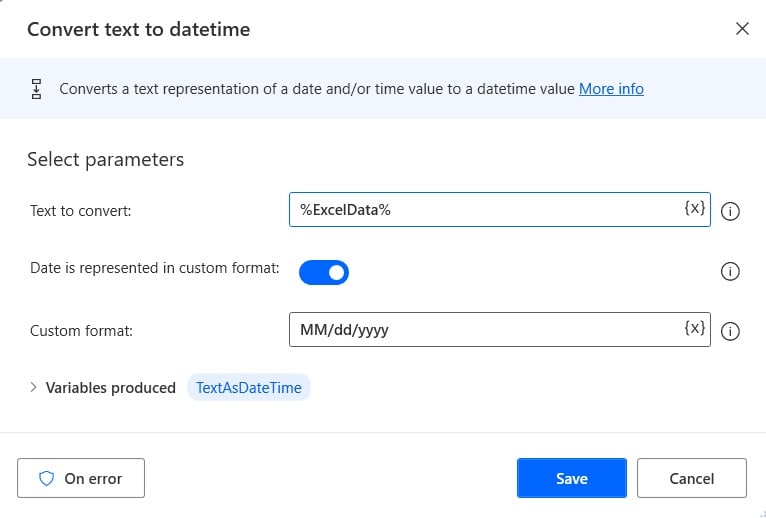Image resolution: width=766 pixels, height=518 pixels.
Task: Open info tooltip for Custom format field
Action: [730, 331]
